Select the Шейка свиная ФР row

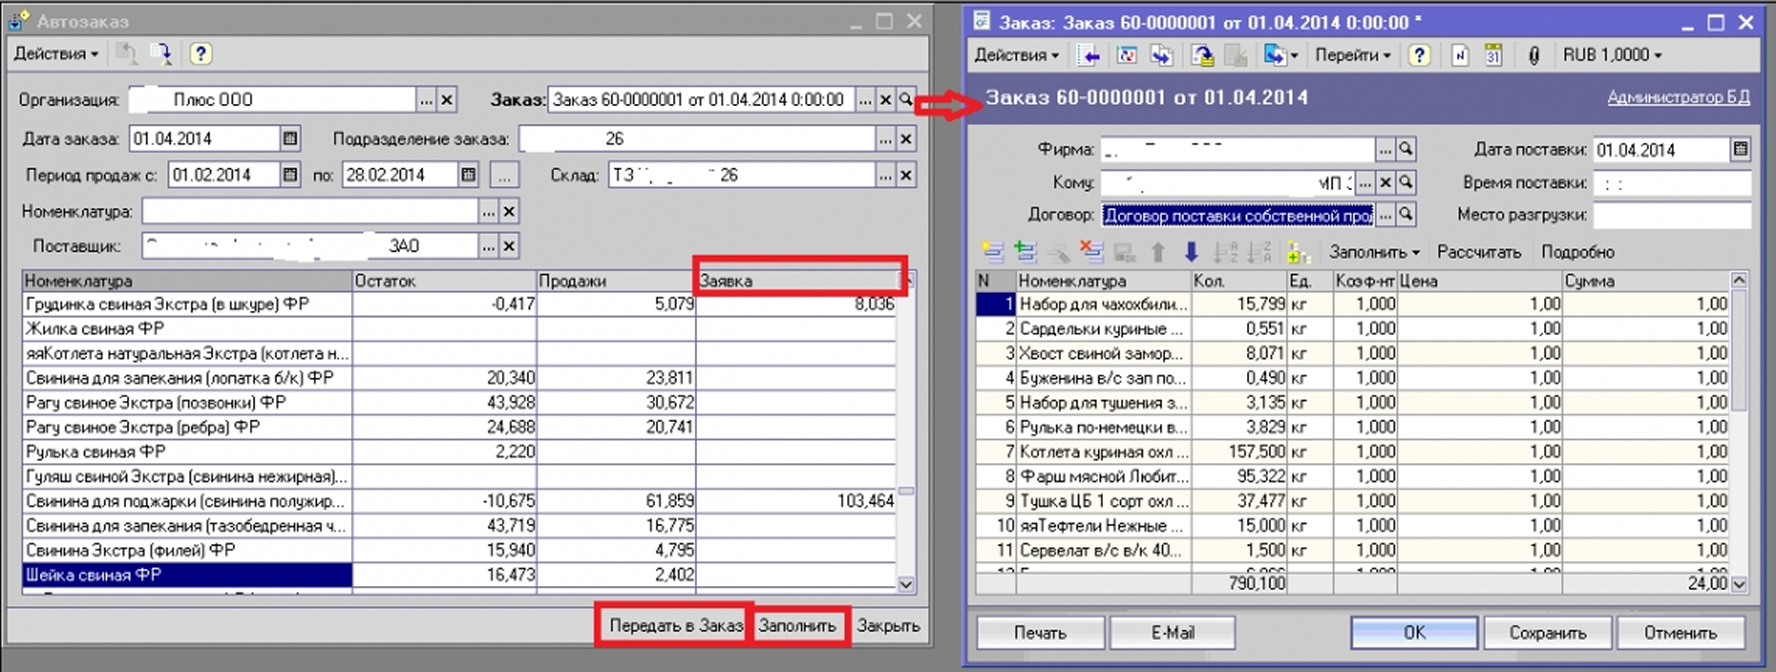[186, 575]
